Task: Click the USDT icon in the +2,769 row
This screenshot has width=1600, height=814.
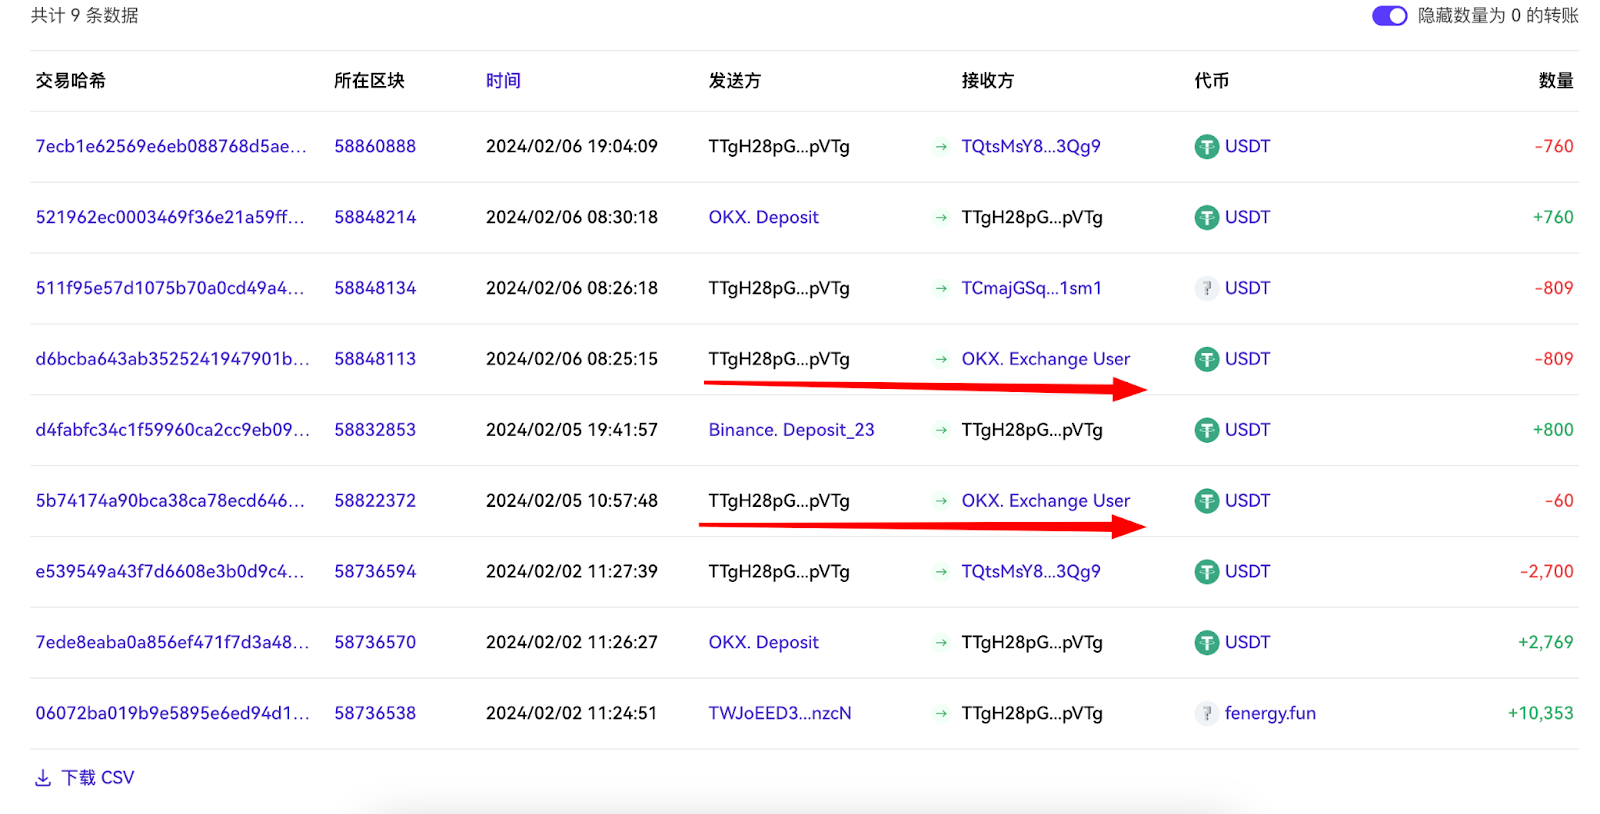Action: tap(1206, 643)
